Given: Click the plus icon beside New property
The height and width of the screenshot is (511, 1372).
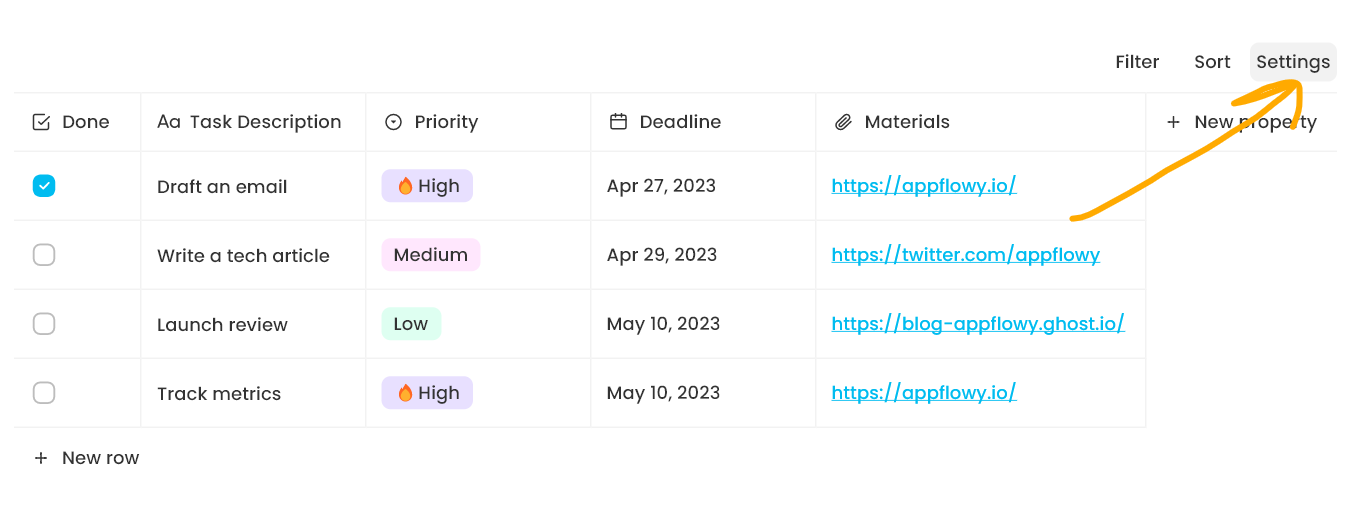Looking at the screenshot, I should click(x=1174, y=122).
